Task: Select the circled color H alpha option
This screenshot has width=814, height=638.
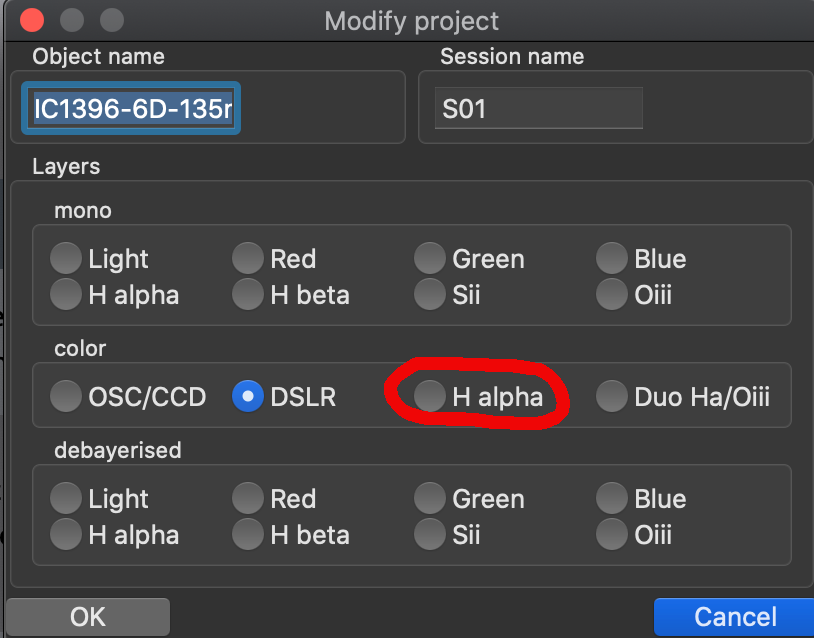Action: 430,397
